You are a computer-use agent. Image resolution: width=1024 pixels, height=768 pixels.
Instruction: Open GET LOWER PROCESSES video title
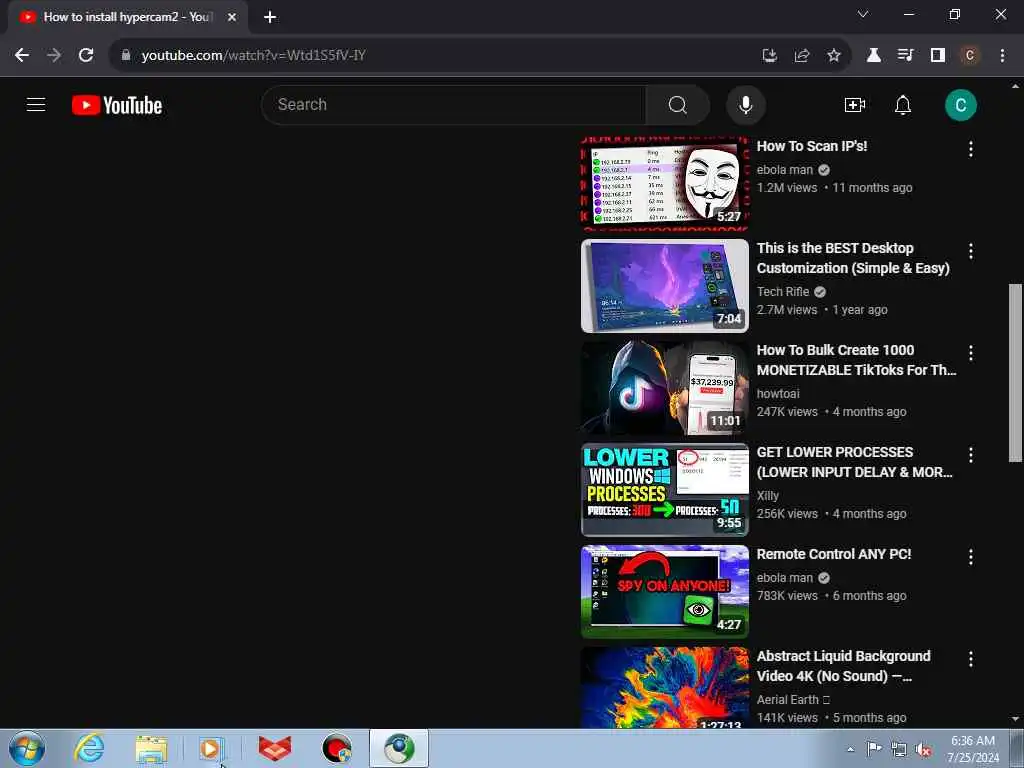click(x=854, y=462)
